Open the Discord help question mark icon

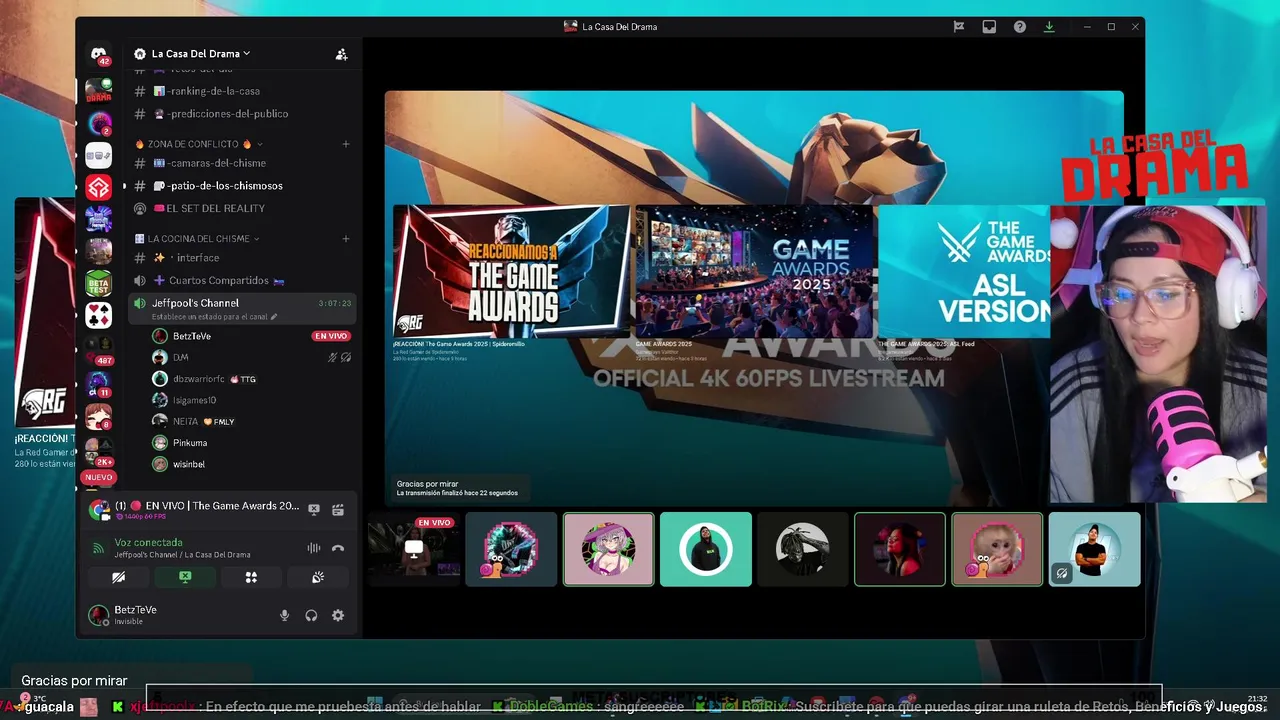pyautogui.click(x=1019, y=27)
